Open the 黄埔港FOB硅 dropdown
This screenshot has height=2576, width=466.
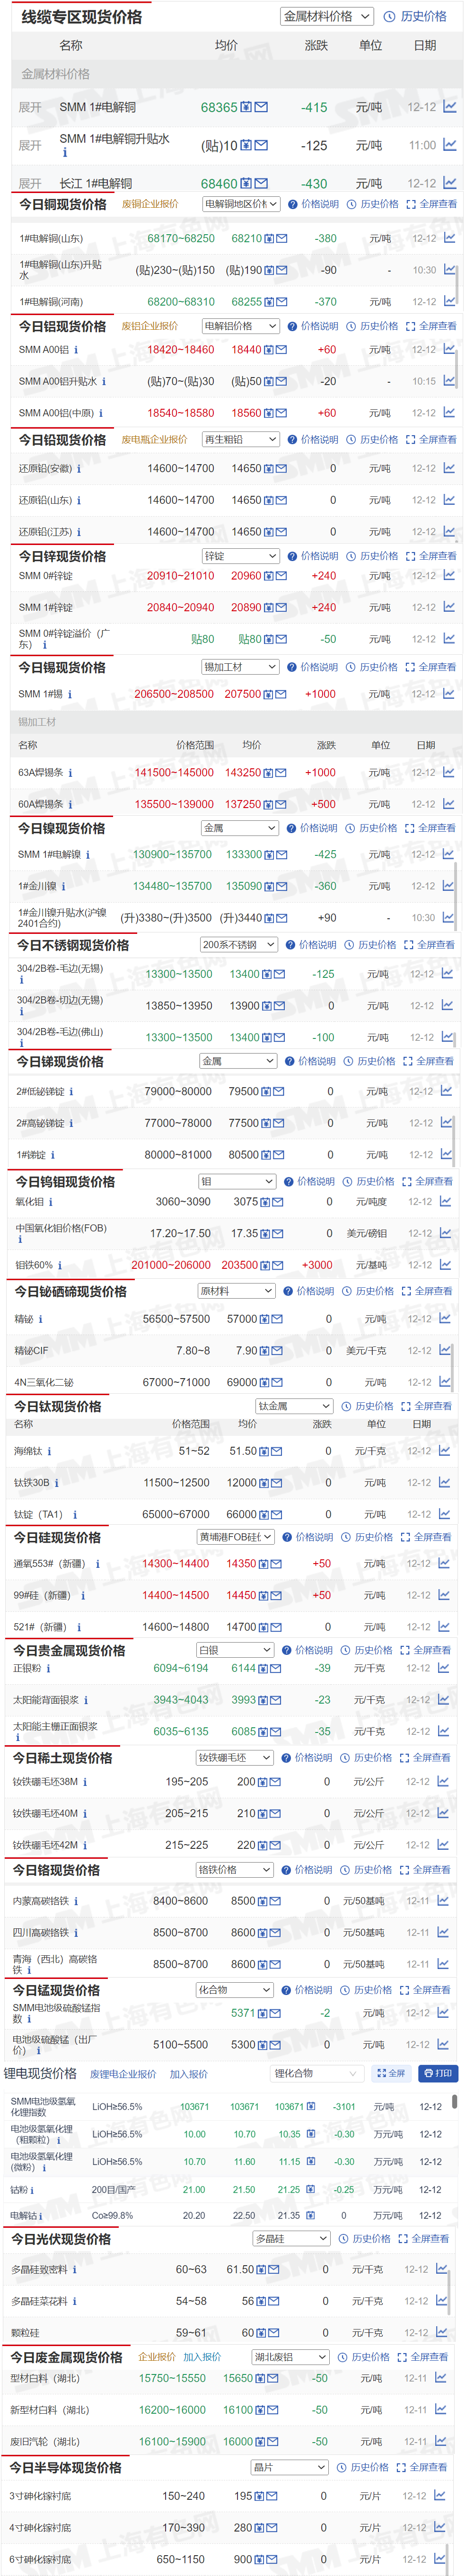236,1537
